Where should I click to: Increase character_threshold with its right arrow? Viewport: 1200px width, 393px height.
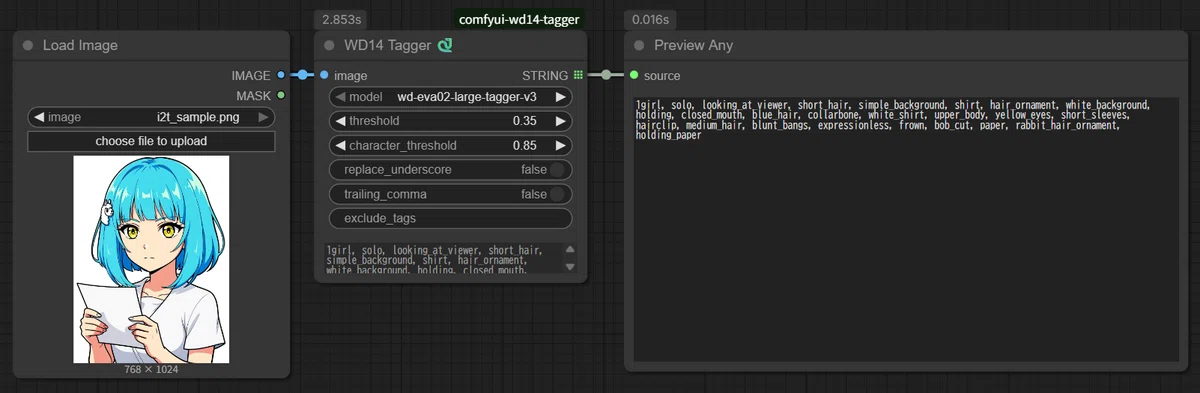point(561,145)
